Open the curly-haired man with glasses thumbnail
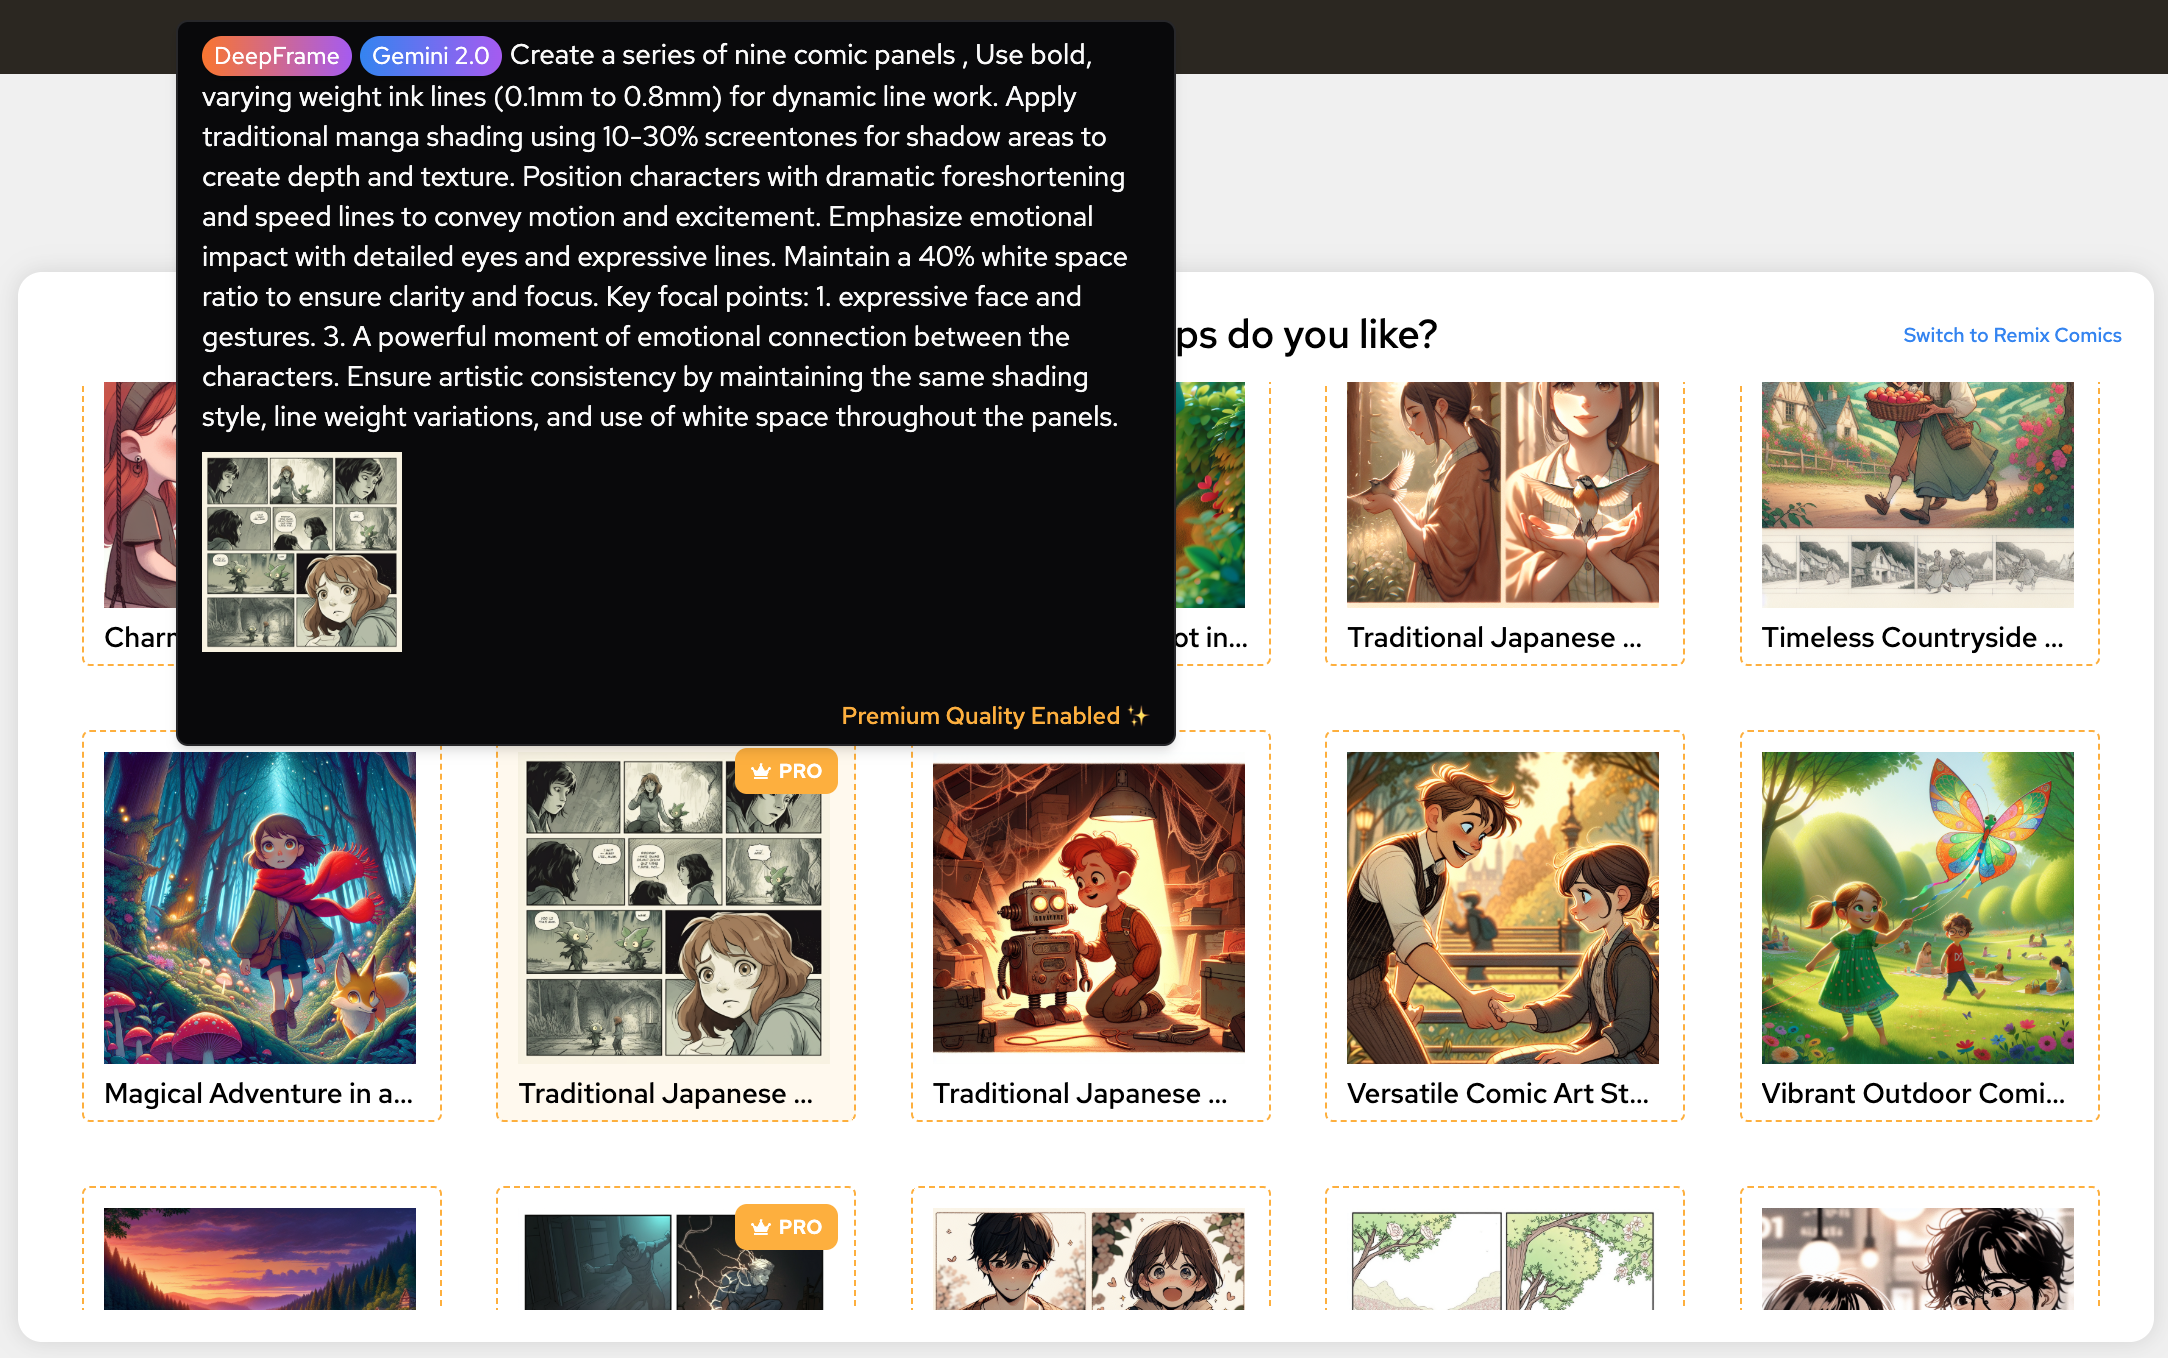Screen dimensions: 2168x1358 coord(1917,1258)
